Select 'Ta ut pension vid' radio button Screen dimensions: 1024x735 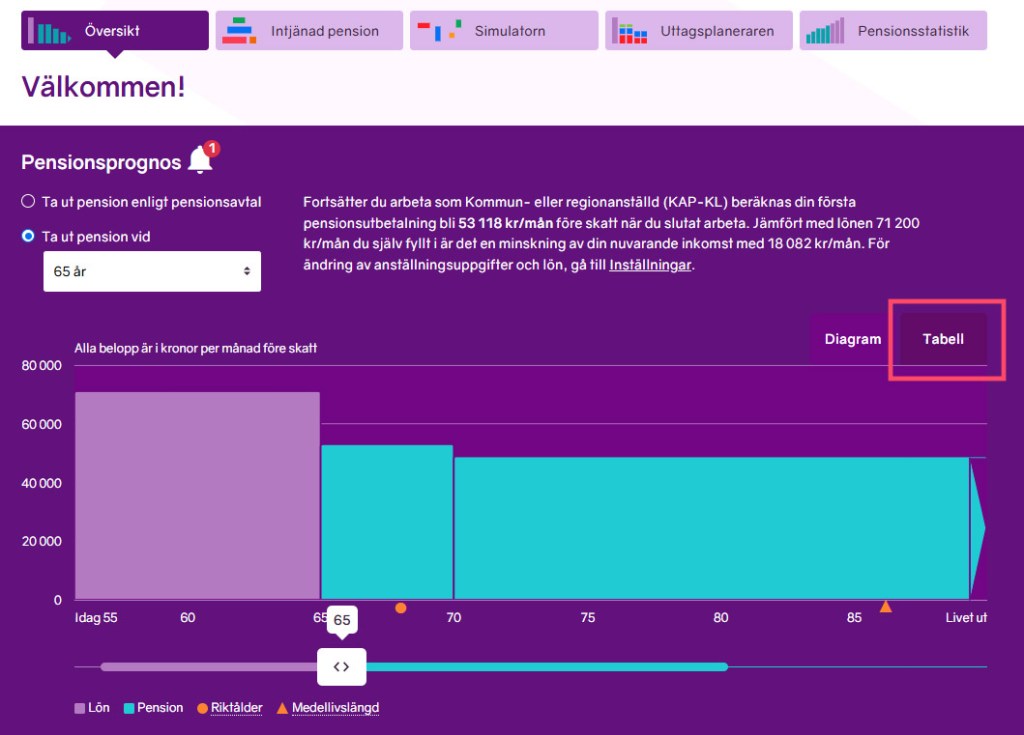click(x=28, y=237)
